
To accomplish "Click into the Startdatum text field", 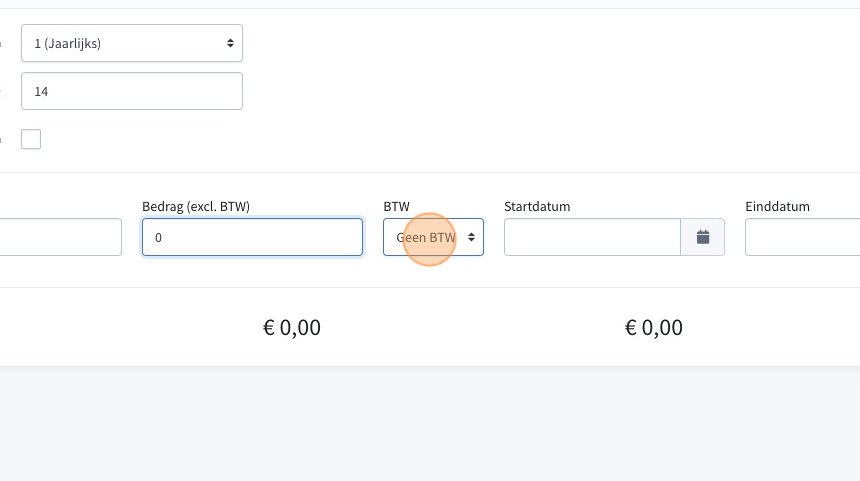I will coord(592,237).
